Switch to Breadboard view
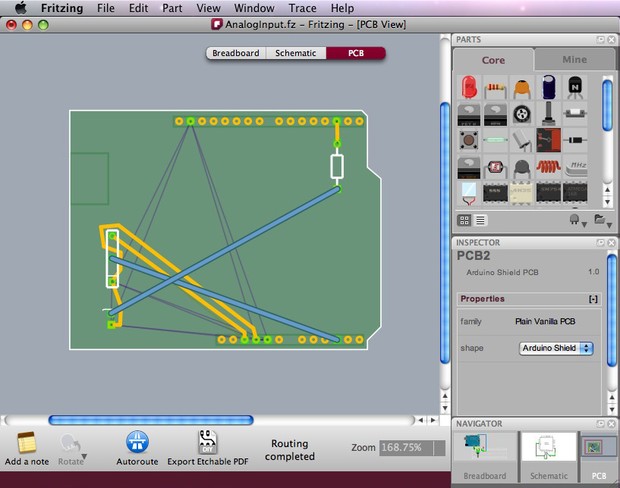 (236, 53)
